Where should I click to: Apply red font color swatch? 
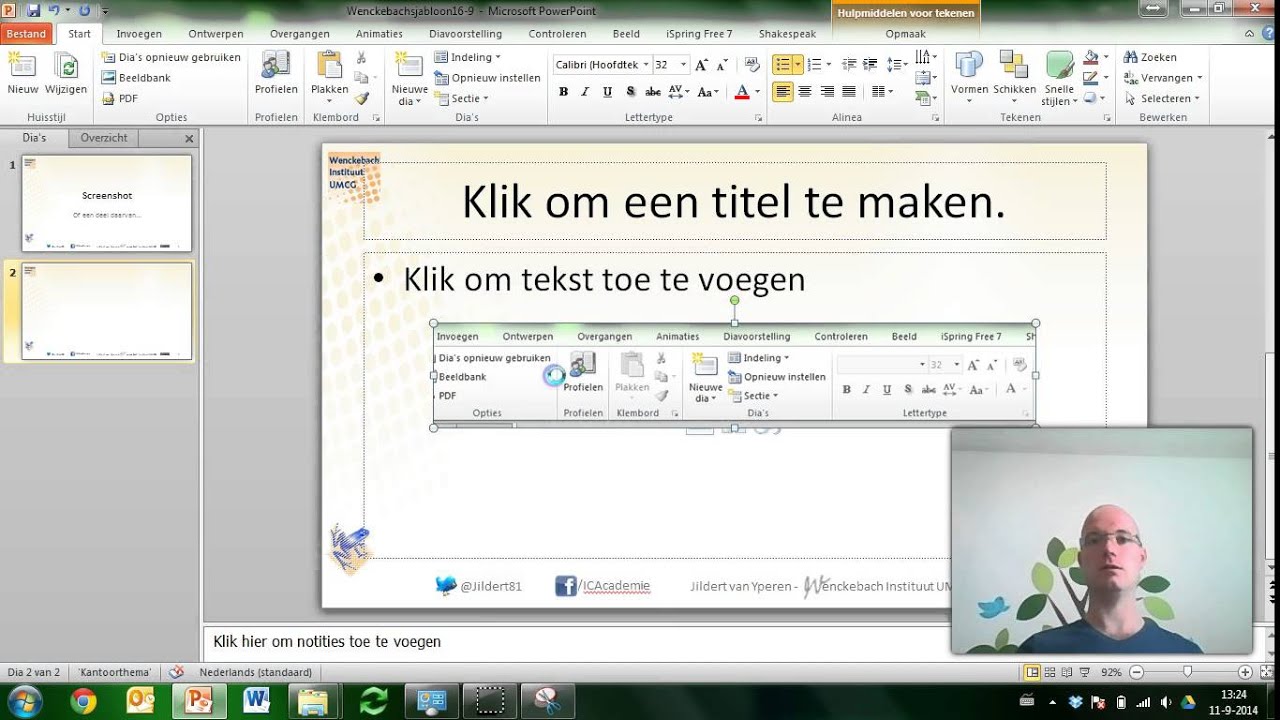click(x=742, y=91)
